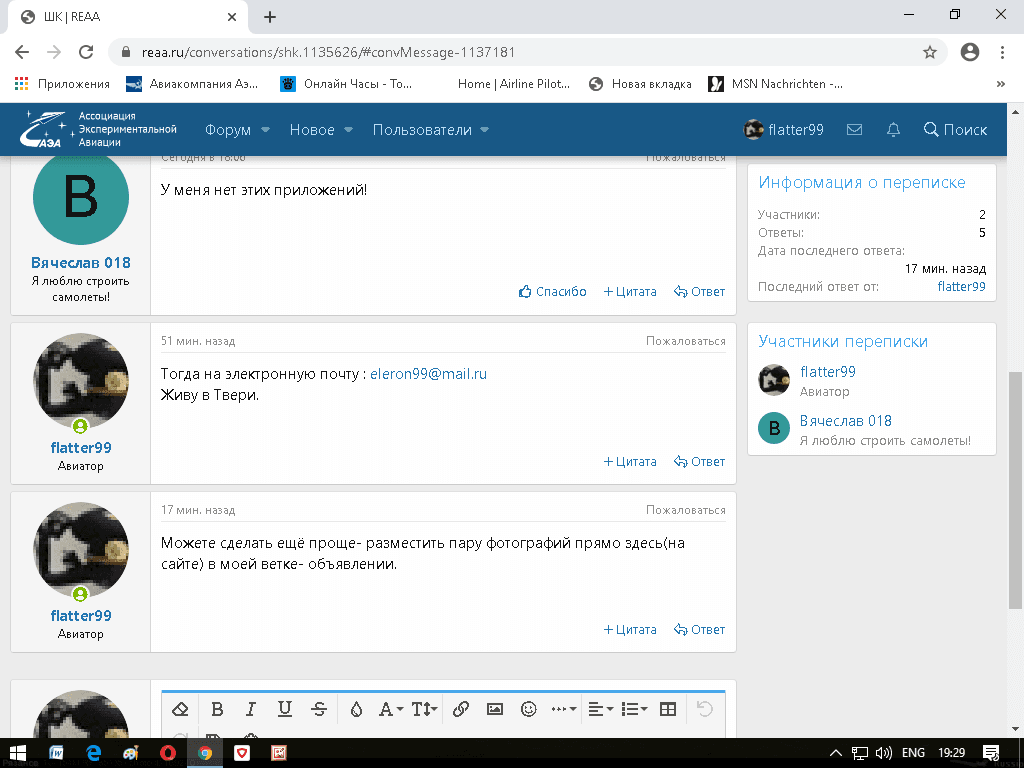Click Спасибо on Вячеслав 018's message
The height and width of the screenshot is (768, 1024).
[553, 292]
